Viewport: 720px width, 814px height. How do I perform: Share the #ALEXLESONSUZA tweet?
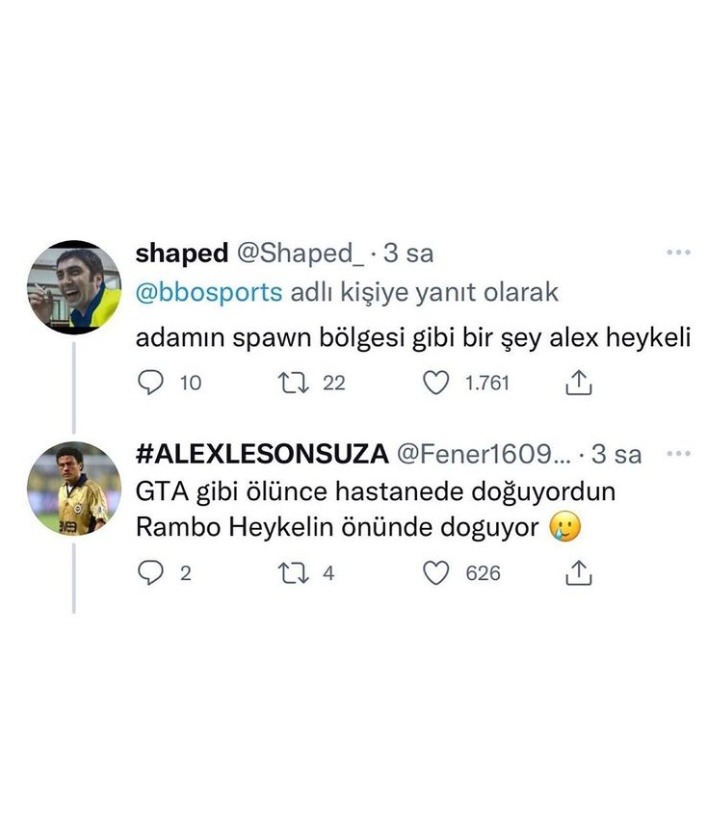[x=578, y=573]
